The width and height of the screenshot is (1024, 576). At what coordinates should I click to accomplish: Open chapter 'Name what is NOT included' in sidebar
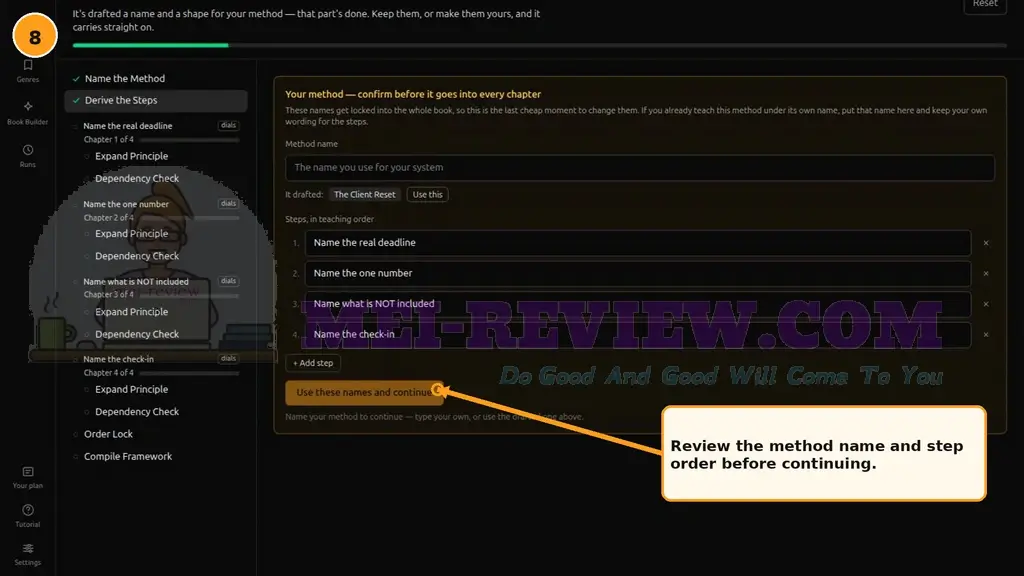point(136,282)
